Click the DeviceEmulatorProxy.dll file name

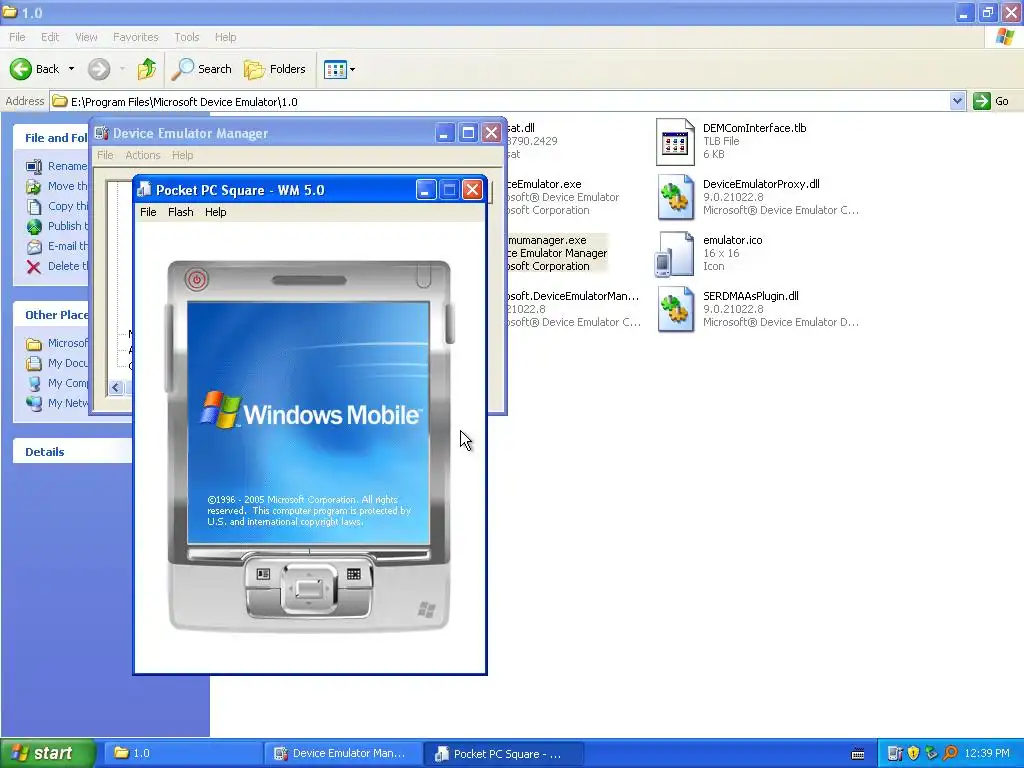coord(761,184)
